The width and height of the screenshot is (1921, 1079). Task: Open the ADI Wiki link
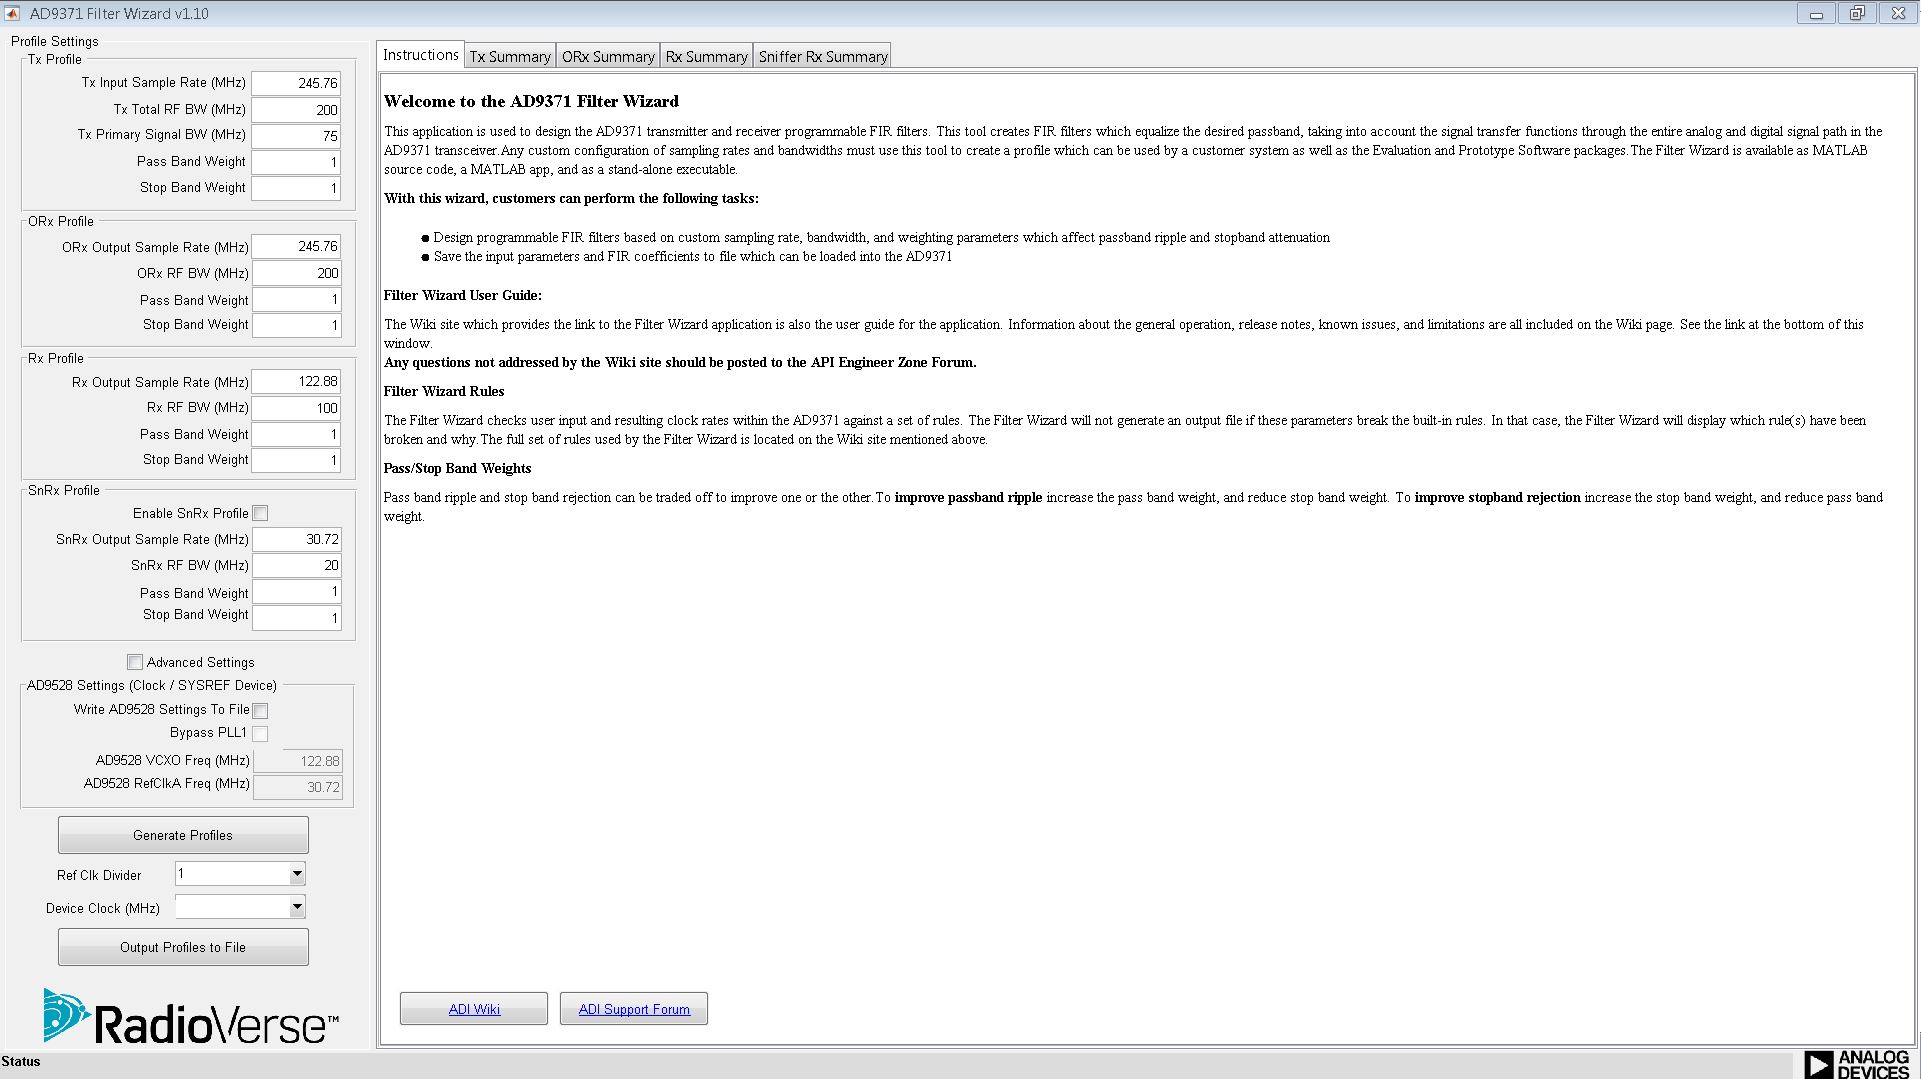474,1009
